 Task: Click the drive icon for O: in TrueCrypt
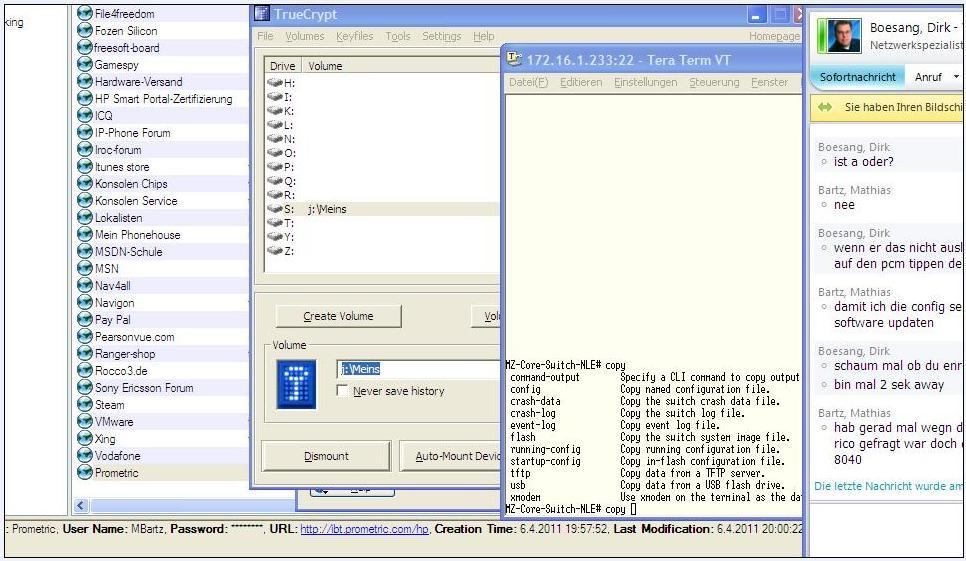point(275,153)
